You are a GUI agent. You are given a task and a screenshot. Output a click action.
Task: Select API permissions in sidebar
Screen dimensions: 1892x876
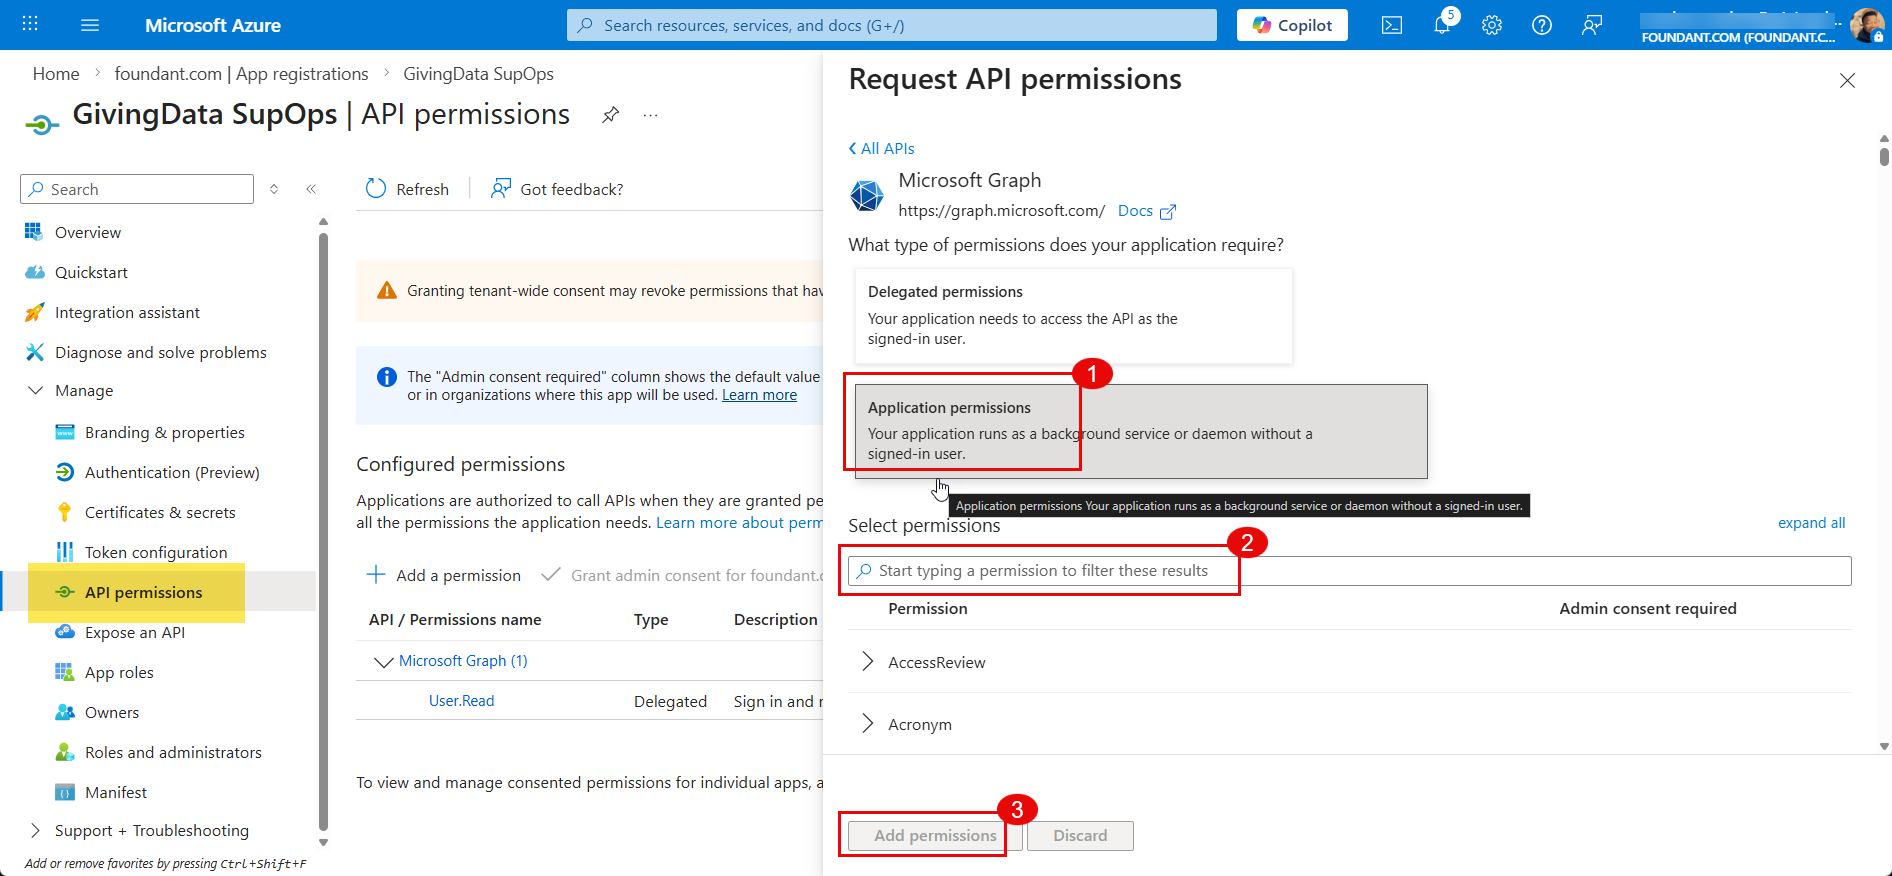(x=143, y=592)
